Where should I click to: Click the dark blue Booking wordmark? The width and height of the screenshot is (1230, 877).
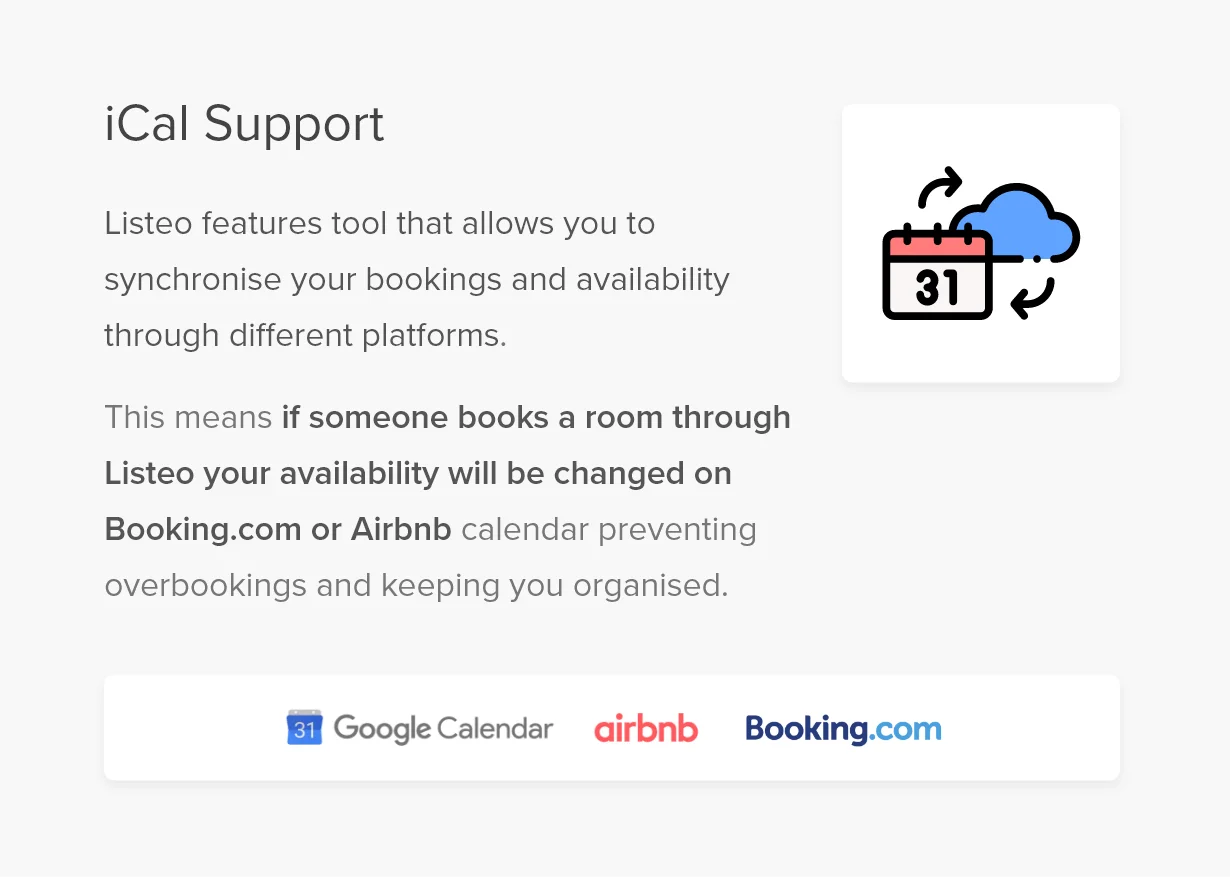[806, 728]
